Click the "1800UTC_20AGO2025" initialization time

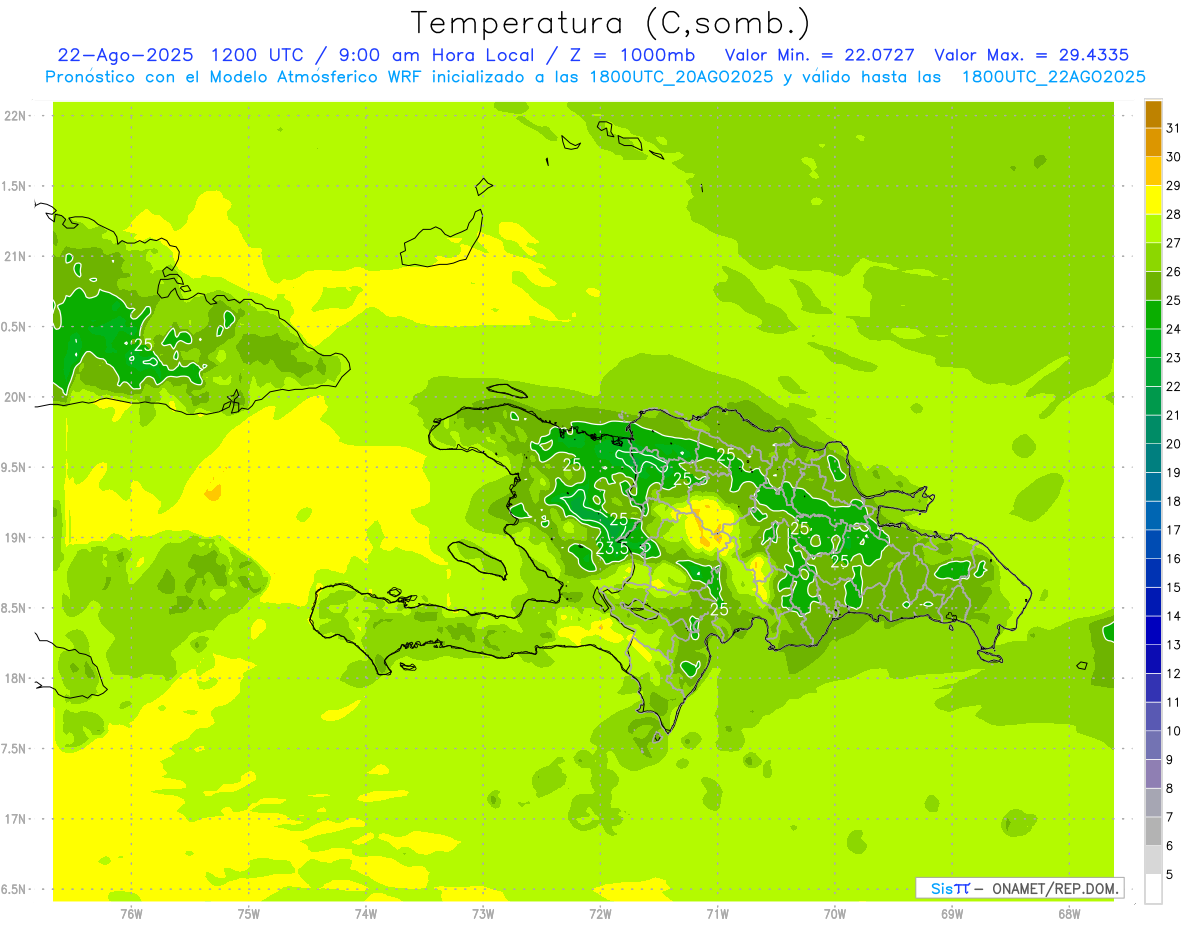678,77
